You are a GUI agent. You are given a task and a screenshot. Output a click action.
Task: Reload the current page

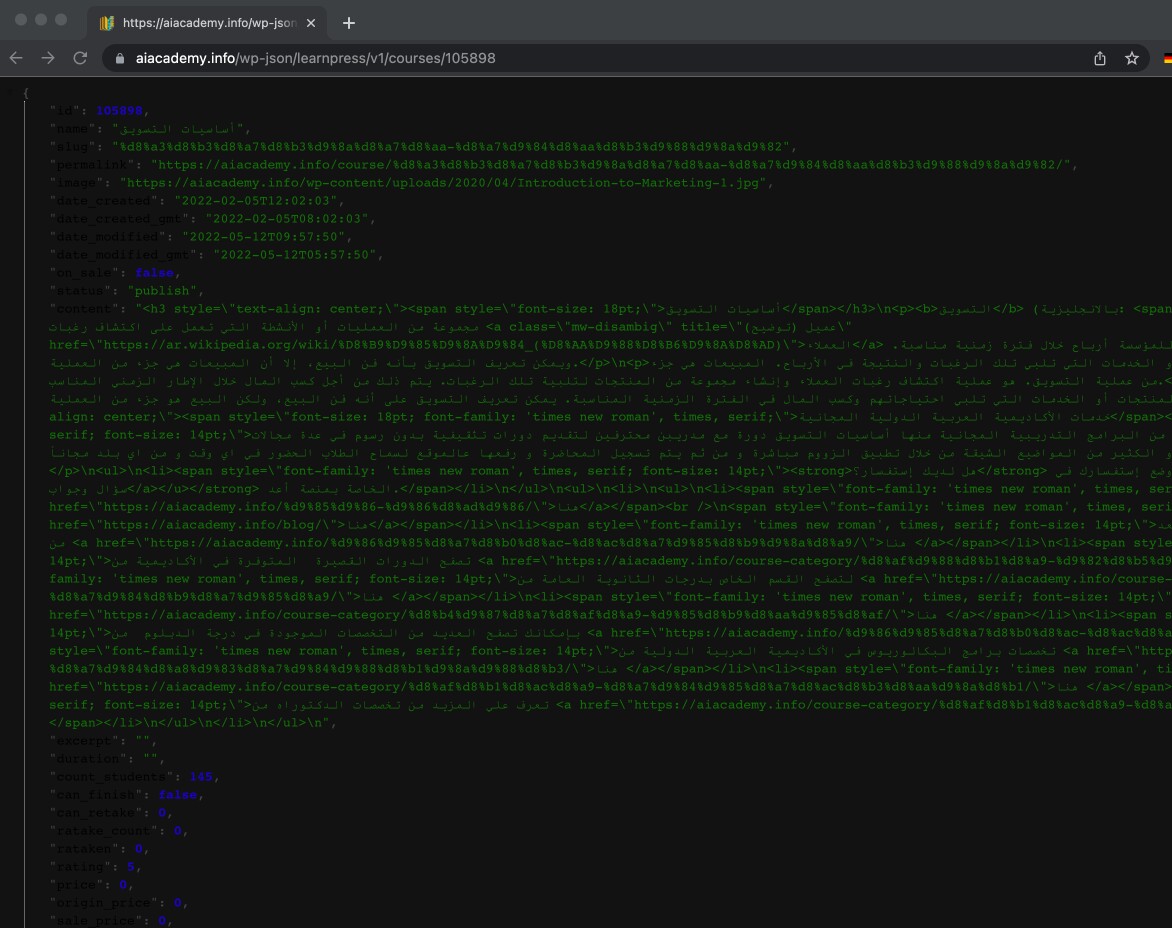81,59
